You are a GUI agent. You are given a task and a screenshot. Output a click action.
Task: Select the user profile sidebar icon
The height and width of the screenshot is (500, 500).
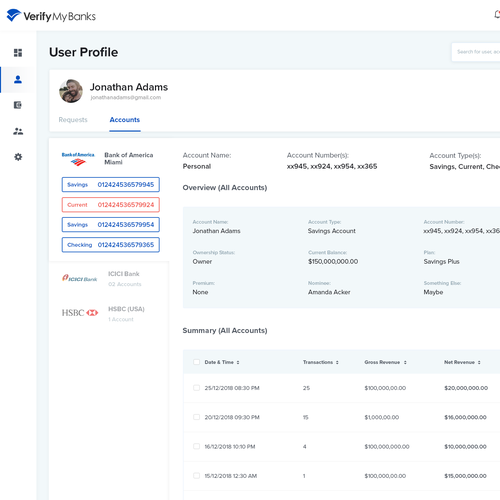click(x=18, y=79)
